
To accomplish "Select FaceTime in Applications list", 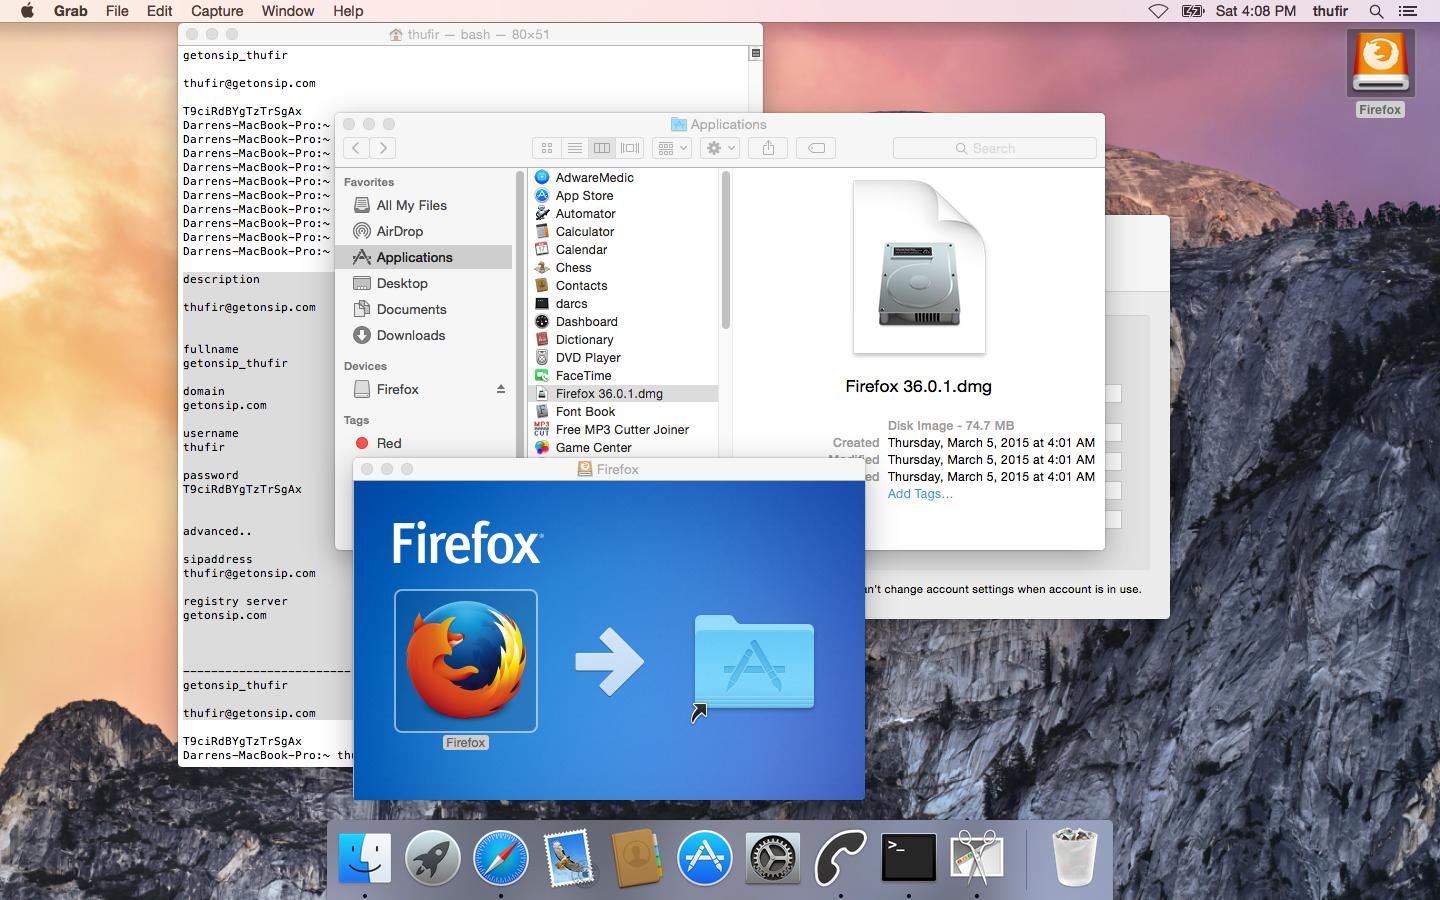I will pyautogui.click(x=584, y=375).
